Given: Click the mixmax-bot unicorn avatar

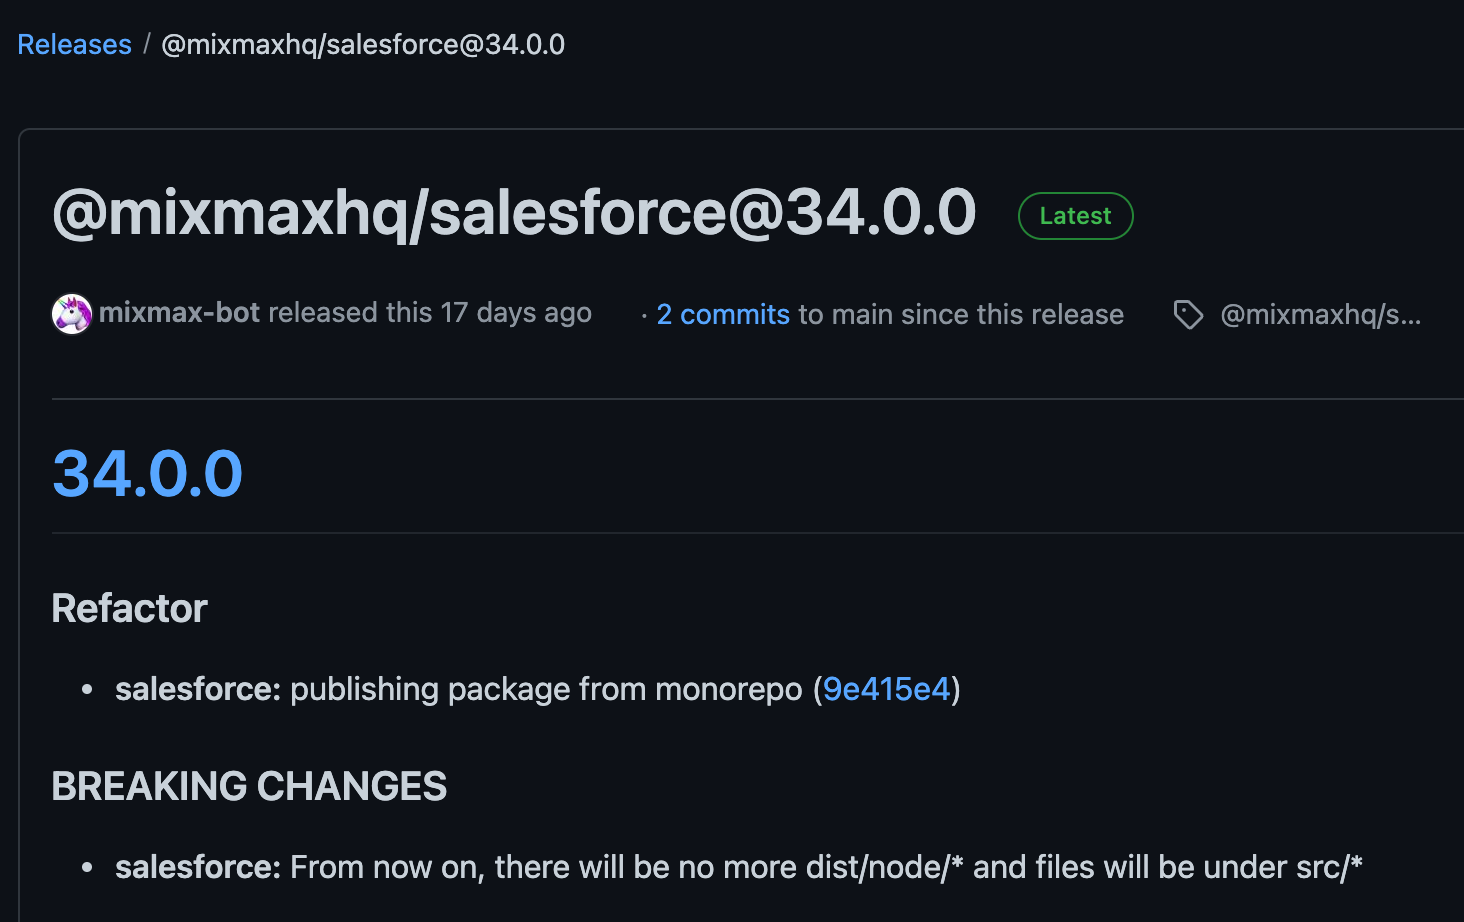Looking at the screenshot, I should pyautogui.click(x=72, y=314).
